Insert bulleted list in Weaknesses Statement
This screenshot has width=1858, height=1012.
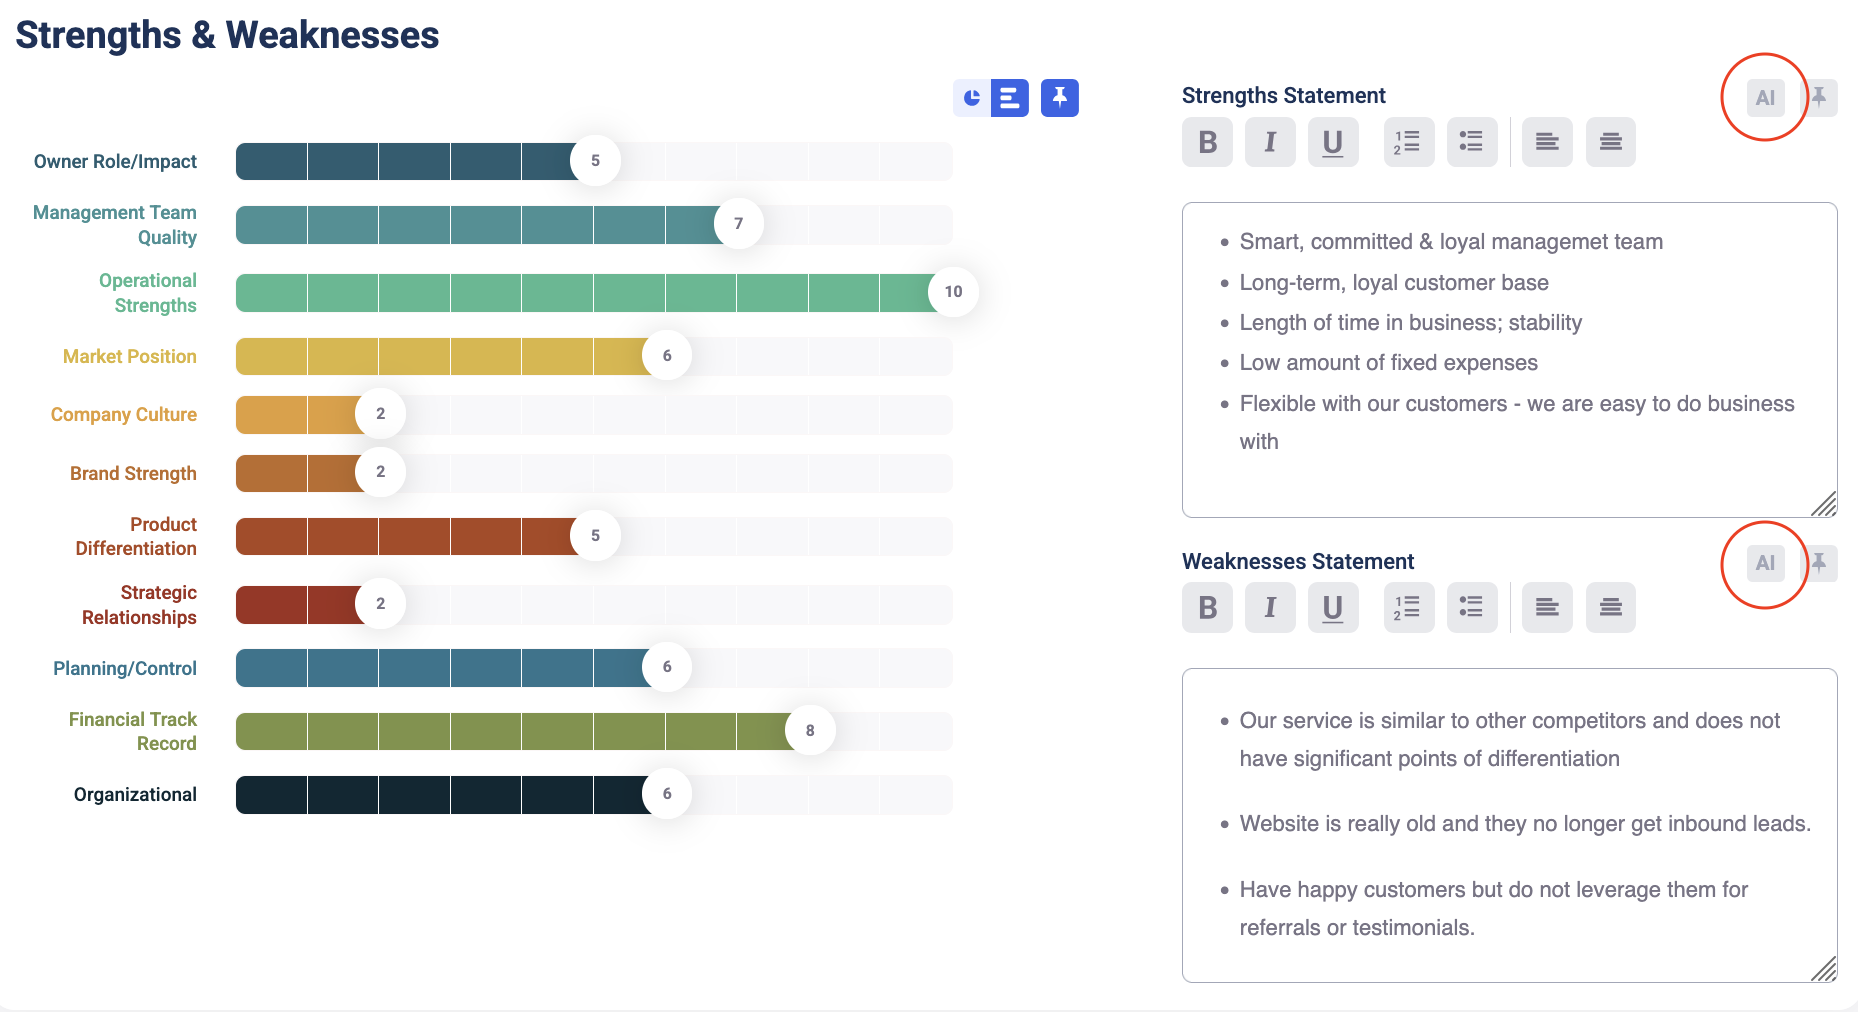[1472, 608]
